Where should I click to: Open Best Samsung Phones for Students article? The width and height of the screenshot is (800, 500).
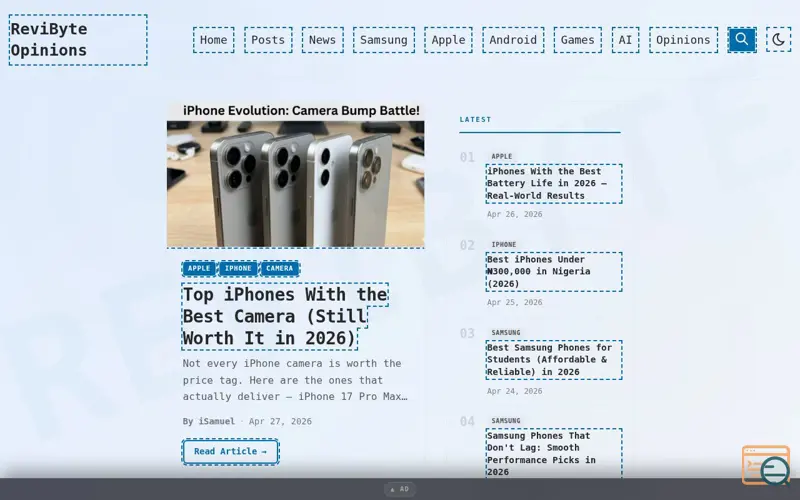[x=554, y=360]
